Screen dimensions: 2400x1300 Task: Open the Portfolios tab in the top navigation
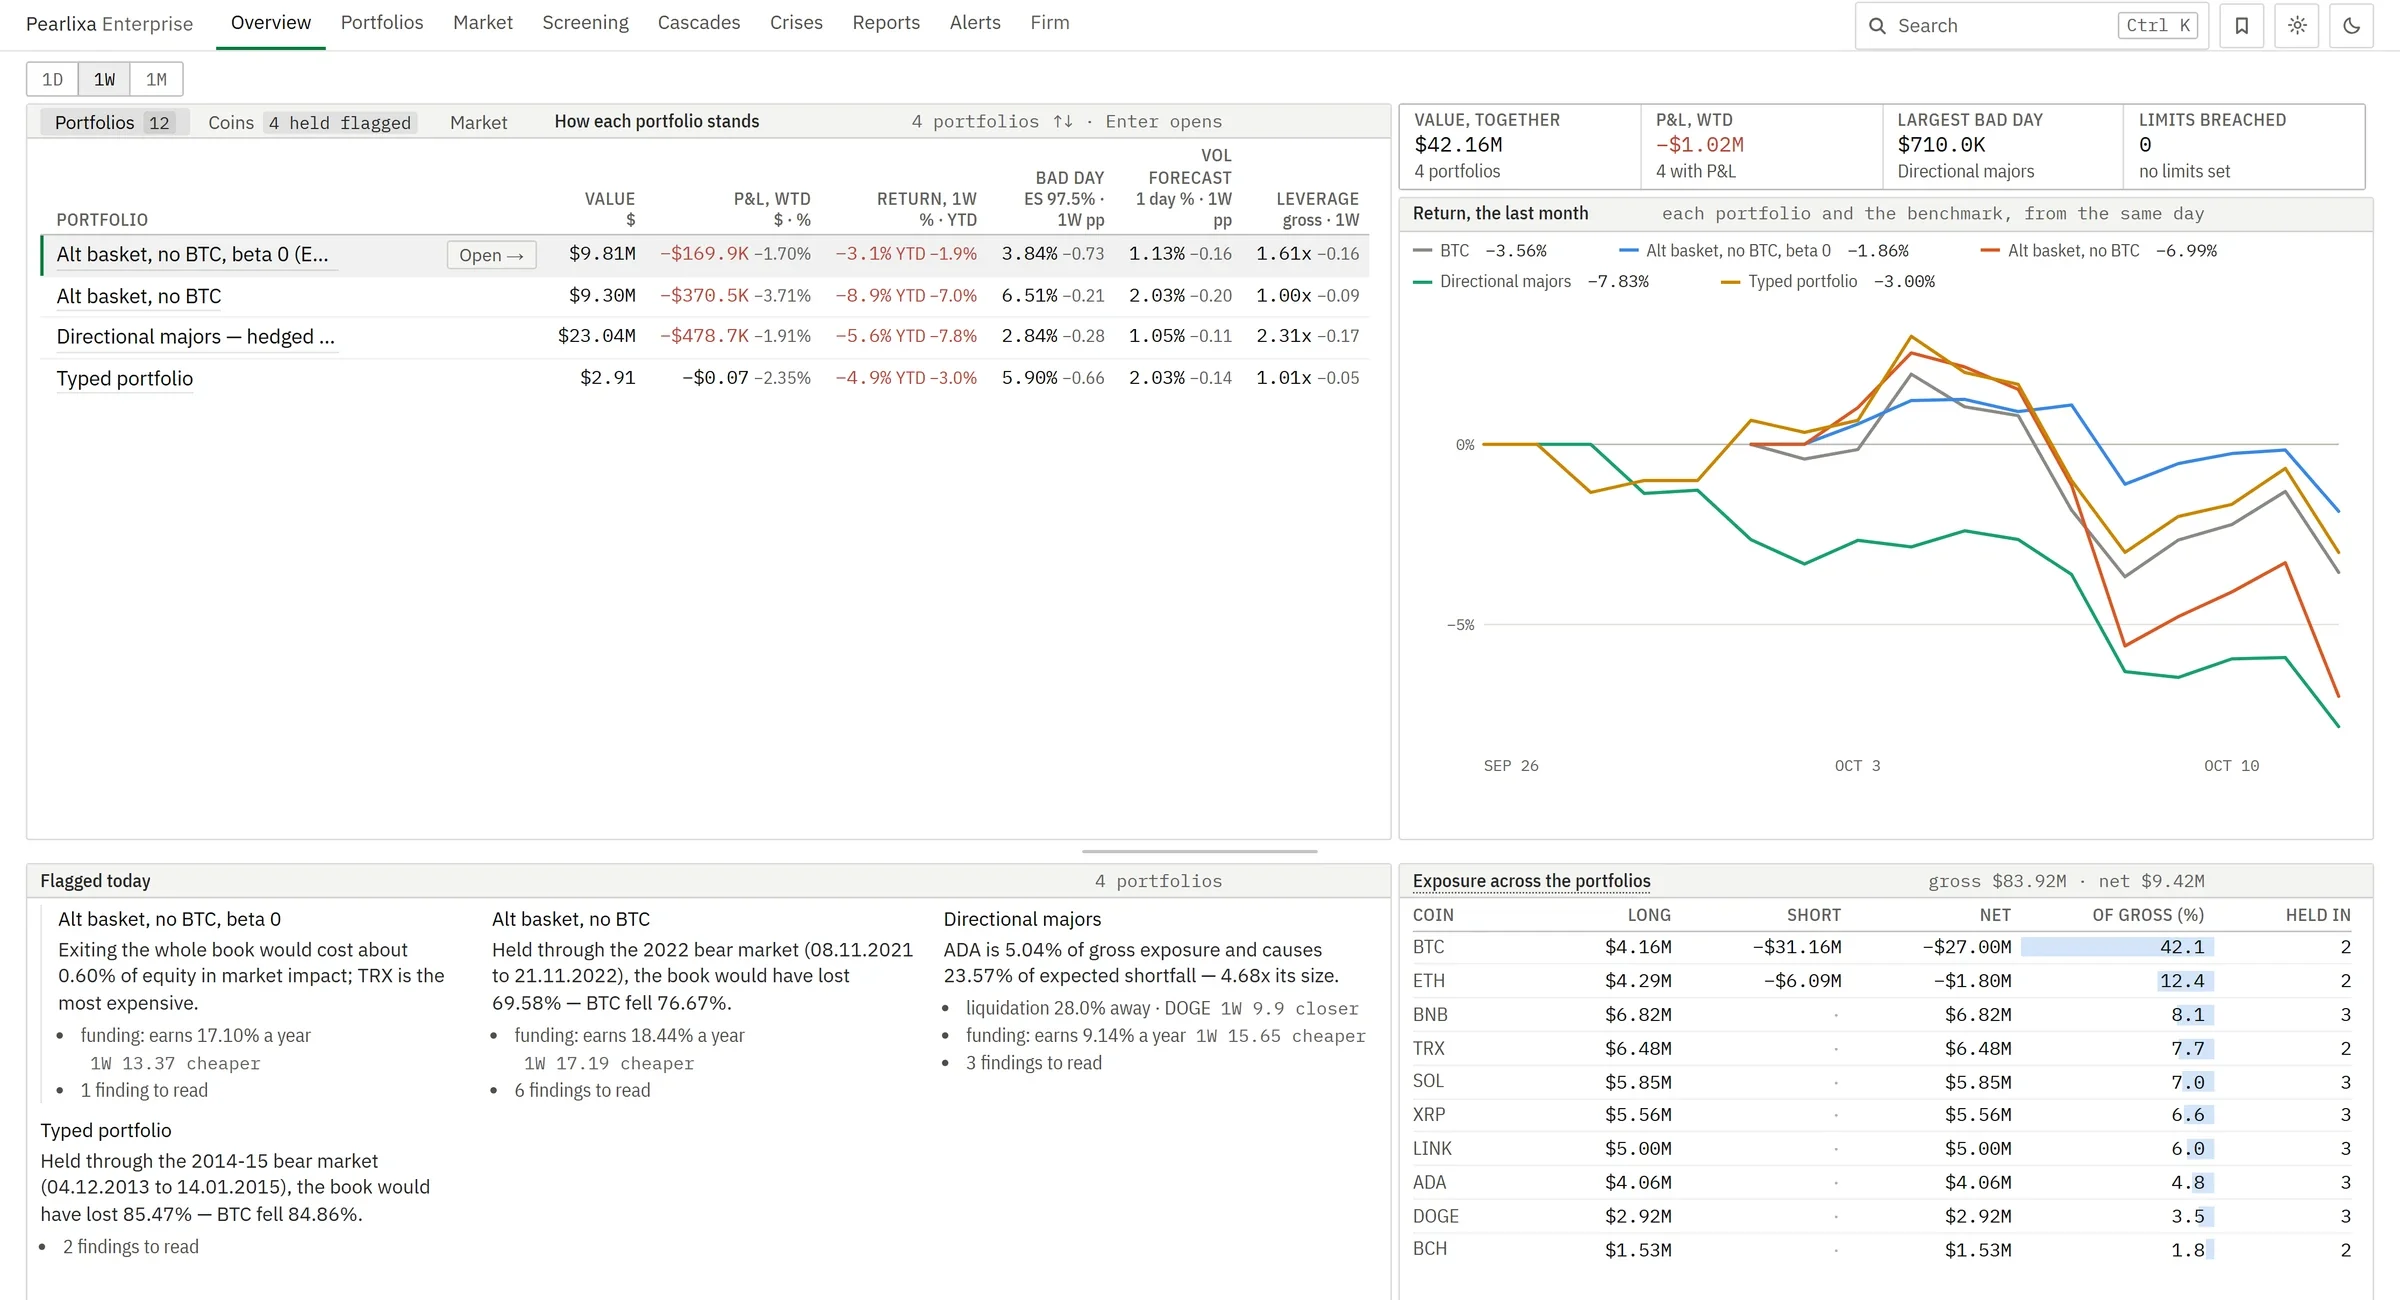[x=382, y=23]
